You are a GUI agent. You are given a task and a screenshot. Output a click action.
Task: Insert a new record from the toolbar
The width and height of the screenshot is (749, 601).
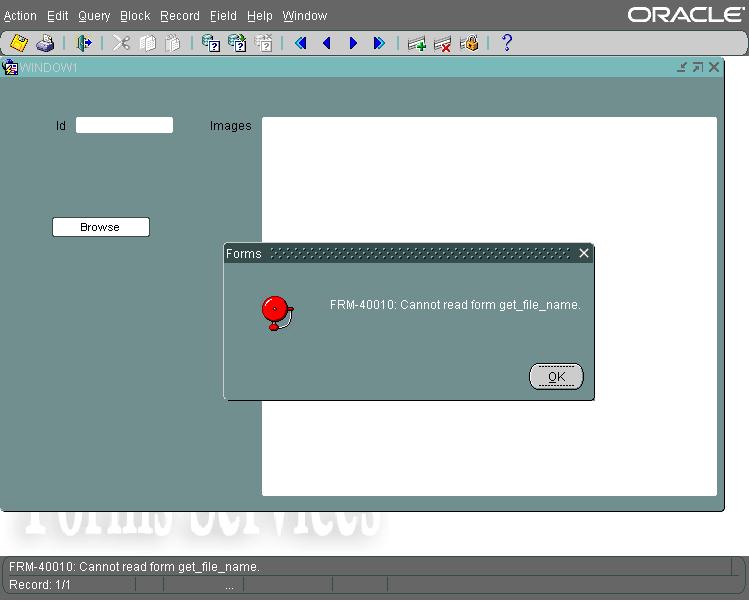coord(417,43)
